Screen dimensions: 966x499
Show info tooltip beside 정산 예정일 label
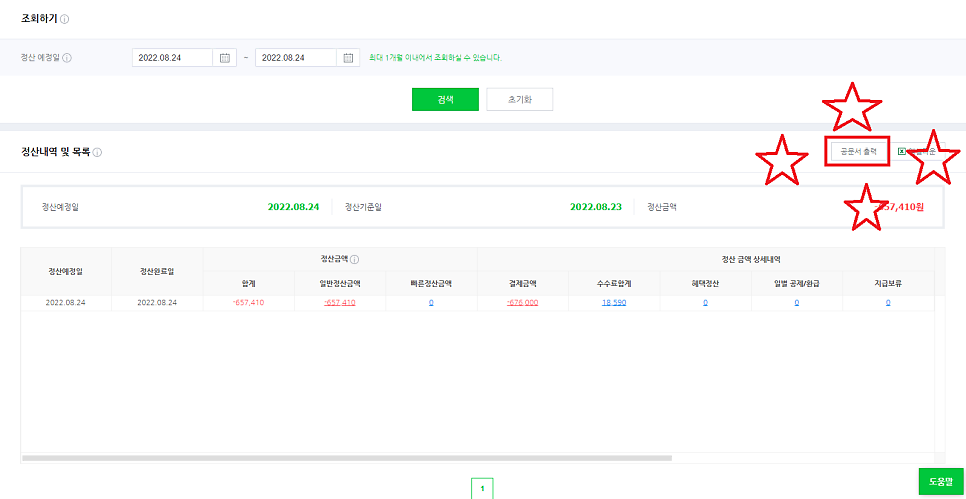point(67,58)
